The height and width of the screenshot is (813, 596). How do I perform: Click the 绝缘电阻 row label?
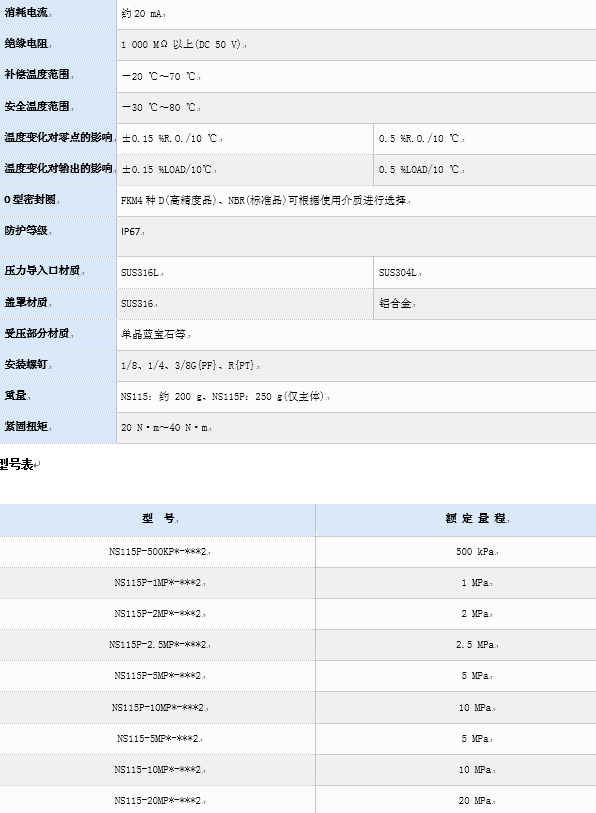pyautogui.click(x=28, y=44)
